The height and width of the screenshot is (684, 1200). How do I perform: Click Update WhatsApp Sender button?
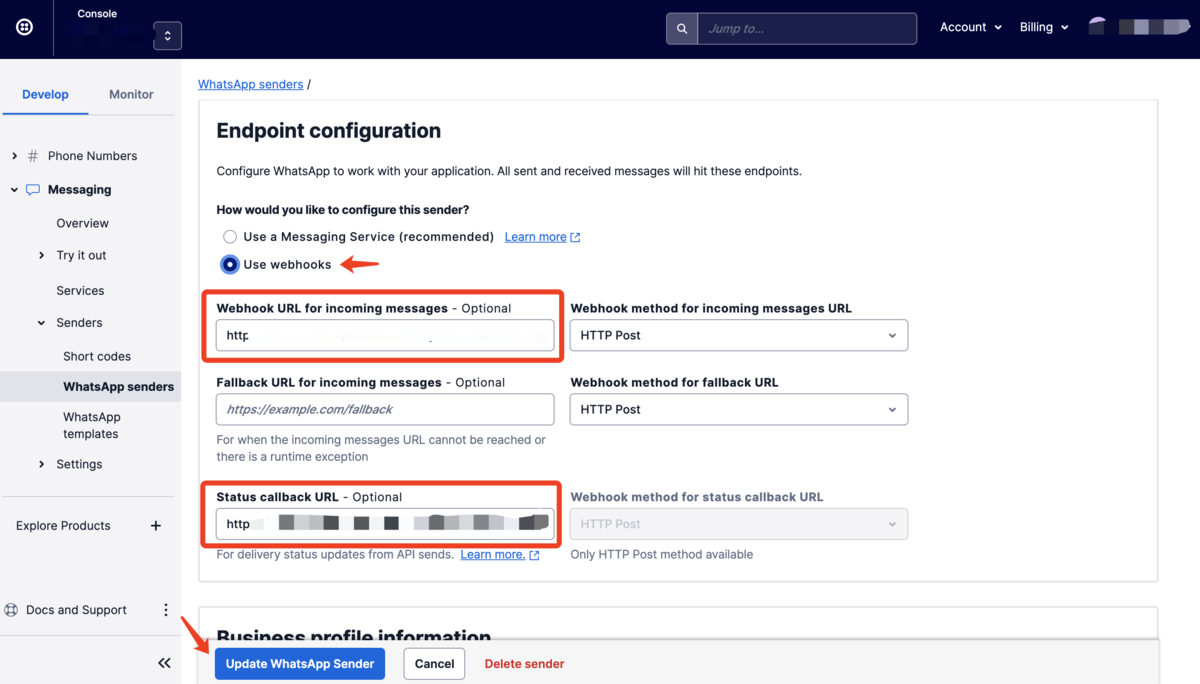click(x=300, y=664)
